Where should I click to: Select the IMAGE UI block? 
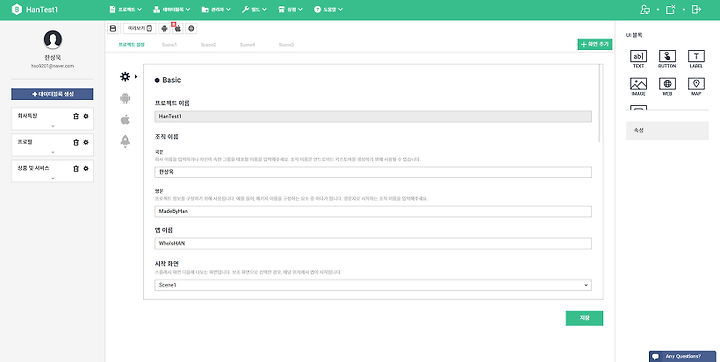[638, 87]
